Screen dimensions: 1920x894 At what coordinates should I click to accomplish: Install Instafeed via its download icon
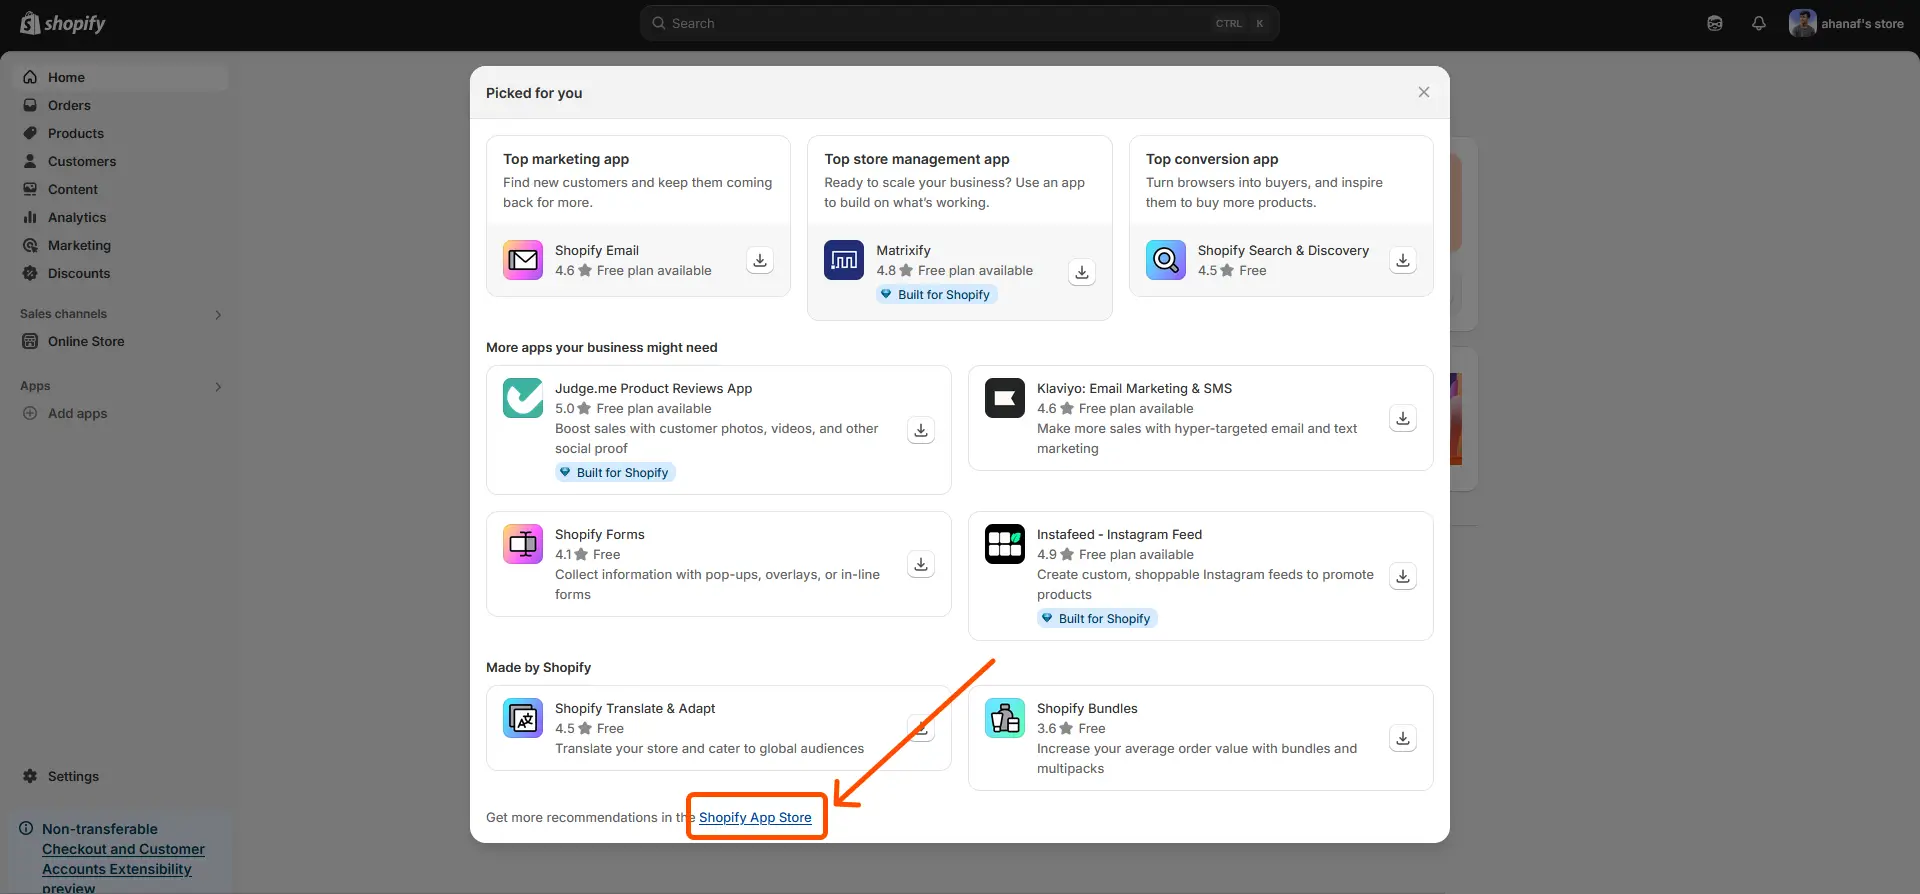pos(1403,576)
